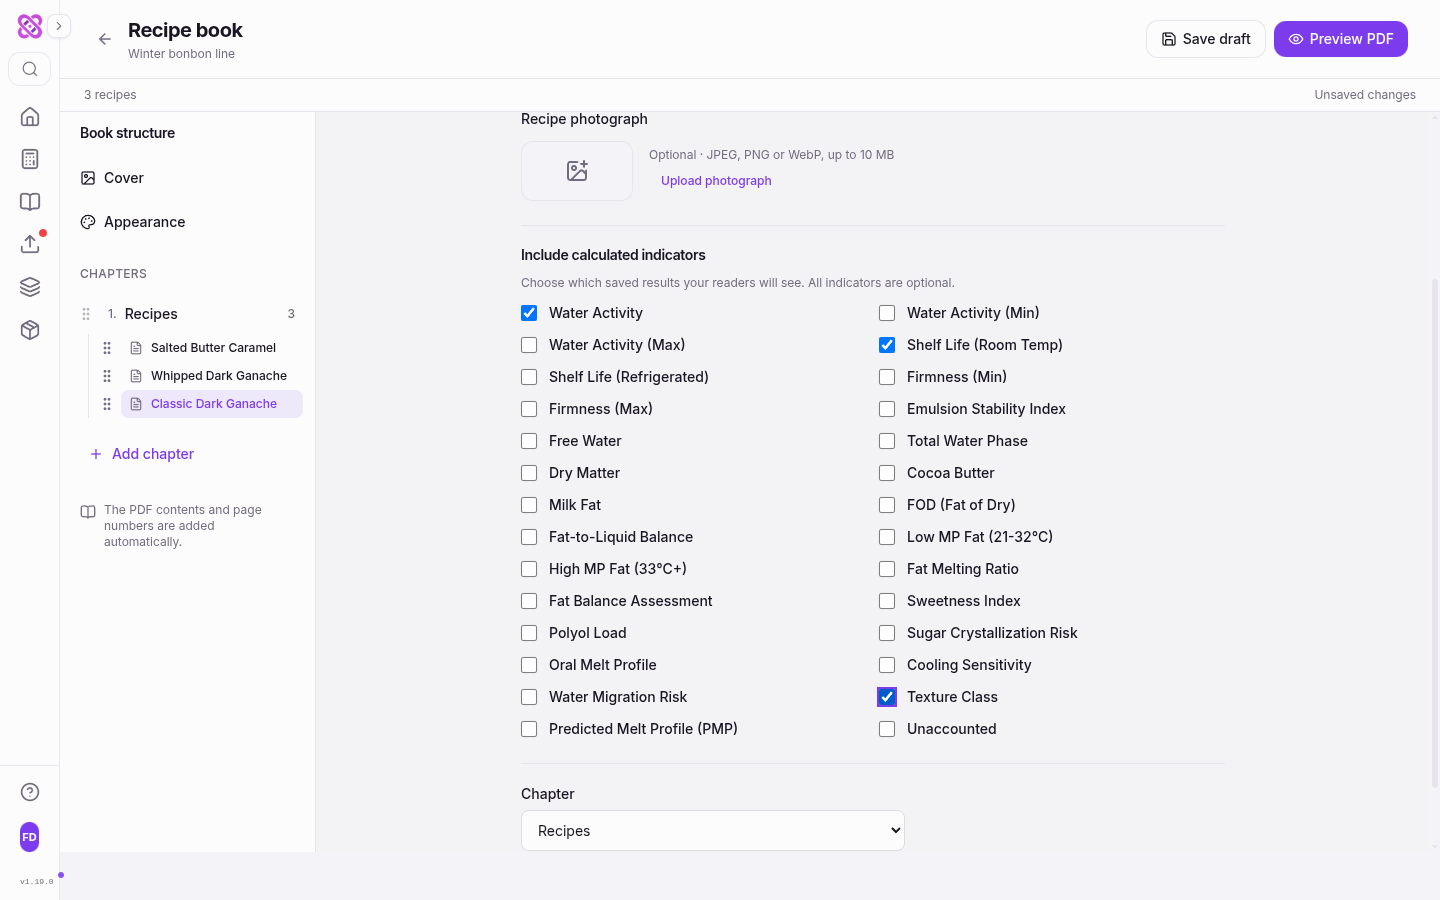This screenshot has width=1440, height=900.
Task: Expand the left navigation sidebar
Action: pyautogui.click(x=59, y=26)
